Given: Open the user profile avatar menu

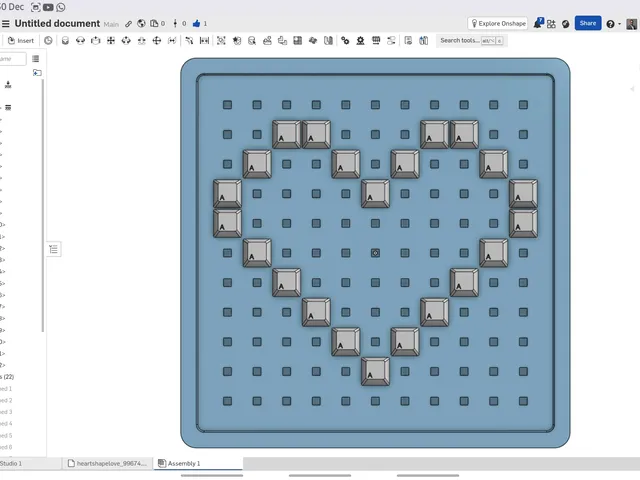Looking at the screenshot, I should pos(631,24).
